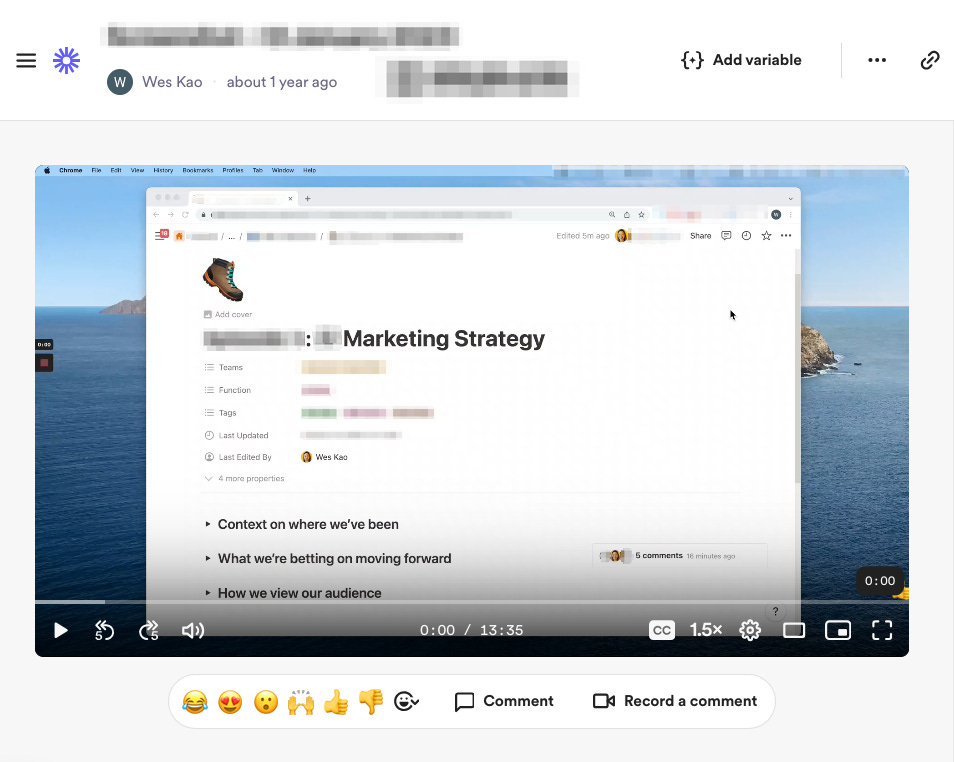Click the Last Edited By property label
This screenshot has width=954, height=762.
[x=245, y=457]
